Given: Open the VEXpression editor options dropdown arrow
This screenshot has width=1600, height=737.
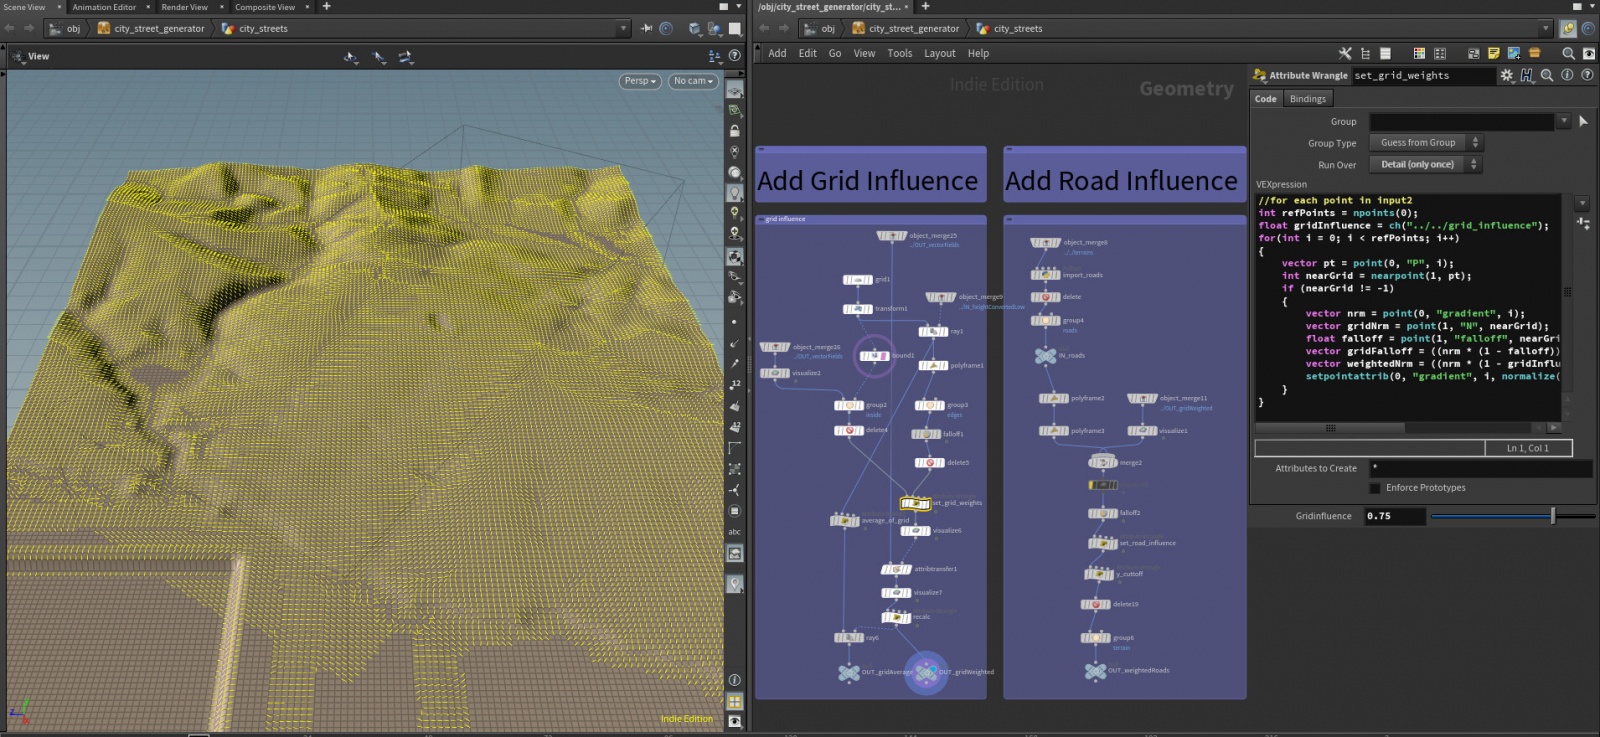Looking at the screenshot, I should pyautogui.click(x=1582, y=203).
